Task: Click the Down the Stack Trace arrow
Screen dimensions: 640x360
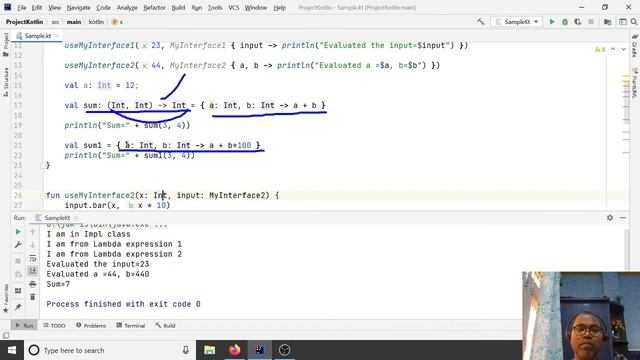Action: (33, 245)
